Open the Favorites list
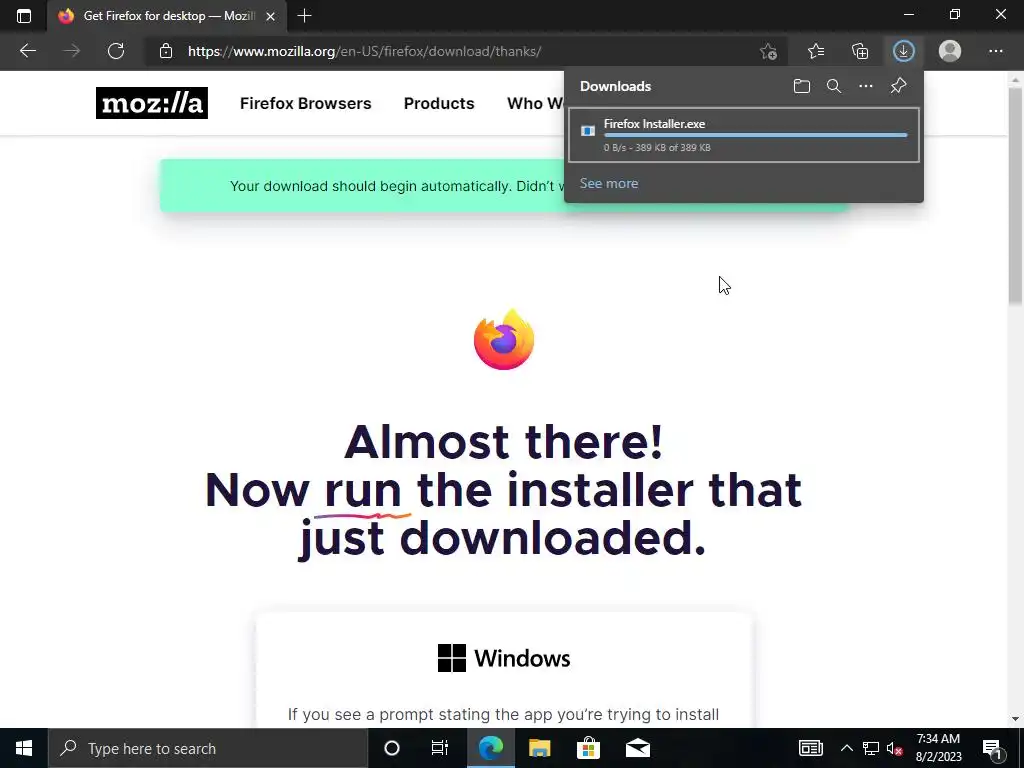The width and height of the screenshot is (1024, 768). (816, 51)
